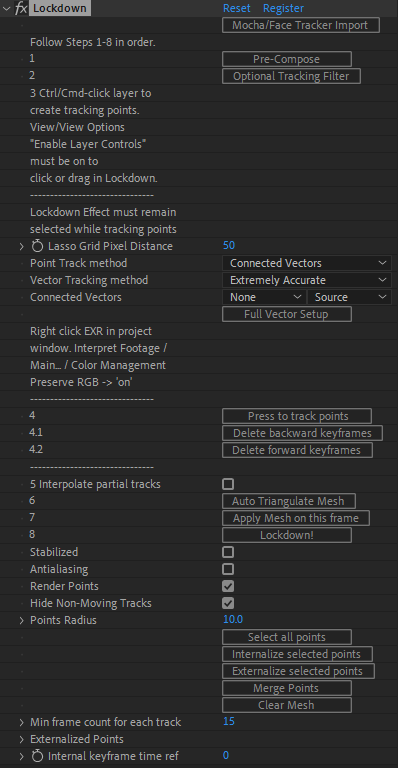
Task: Open Vector Tracking method dropdown
Action: (x=307, y=280)
